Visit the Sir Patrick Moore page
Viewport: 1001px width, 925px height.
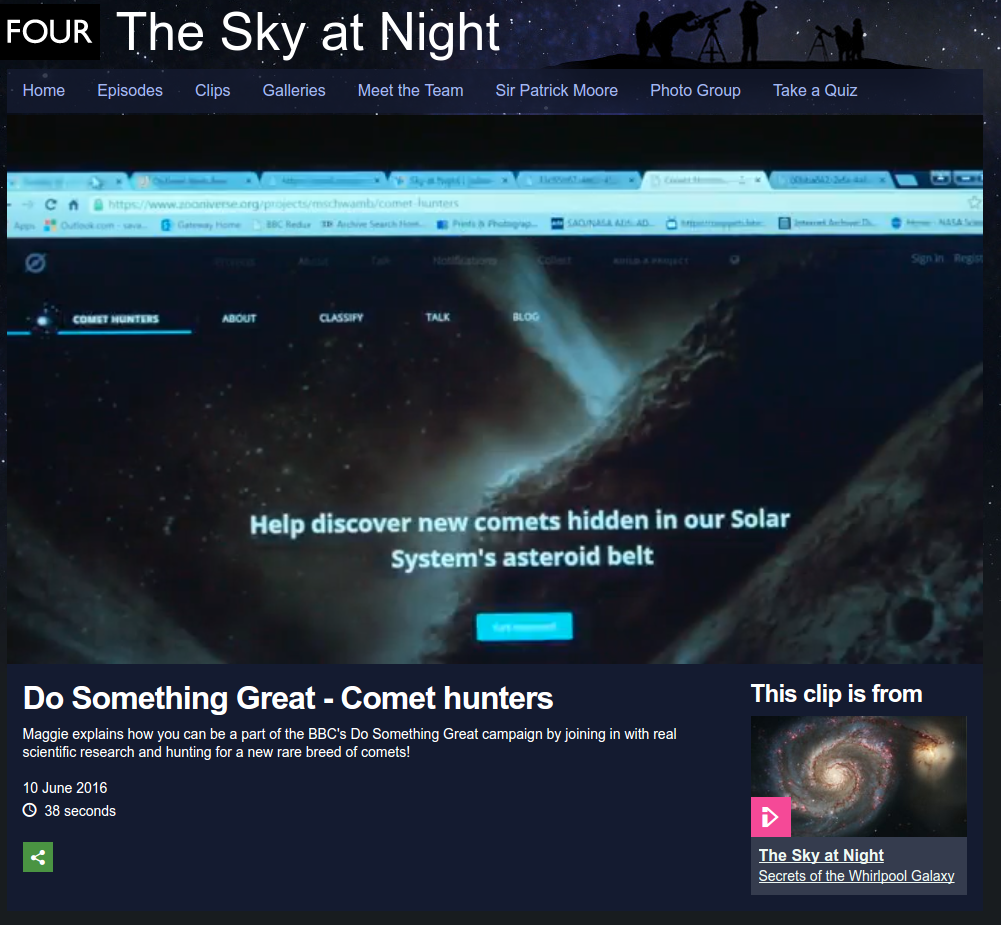557,91
